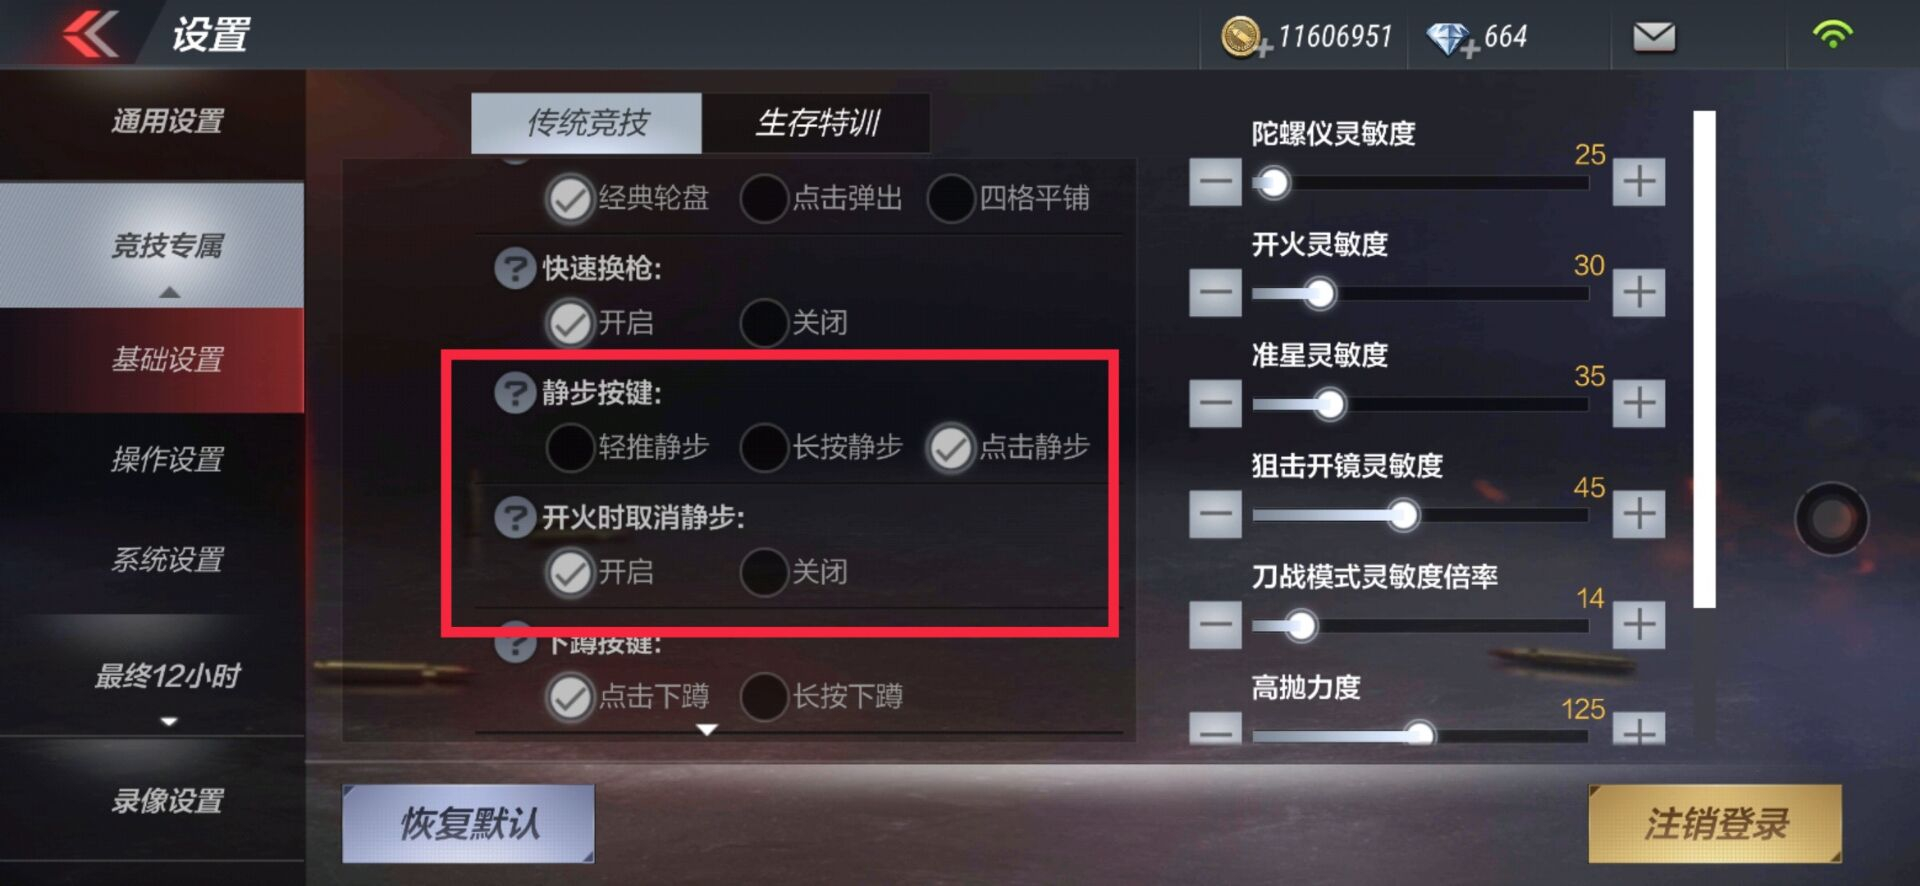The width and height of the screenshot is (1920, 886).
Task: Open help for 快速换枪 setting
Action: pyautogui.click(x=515, y=268)
